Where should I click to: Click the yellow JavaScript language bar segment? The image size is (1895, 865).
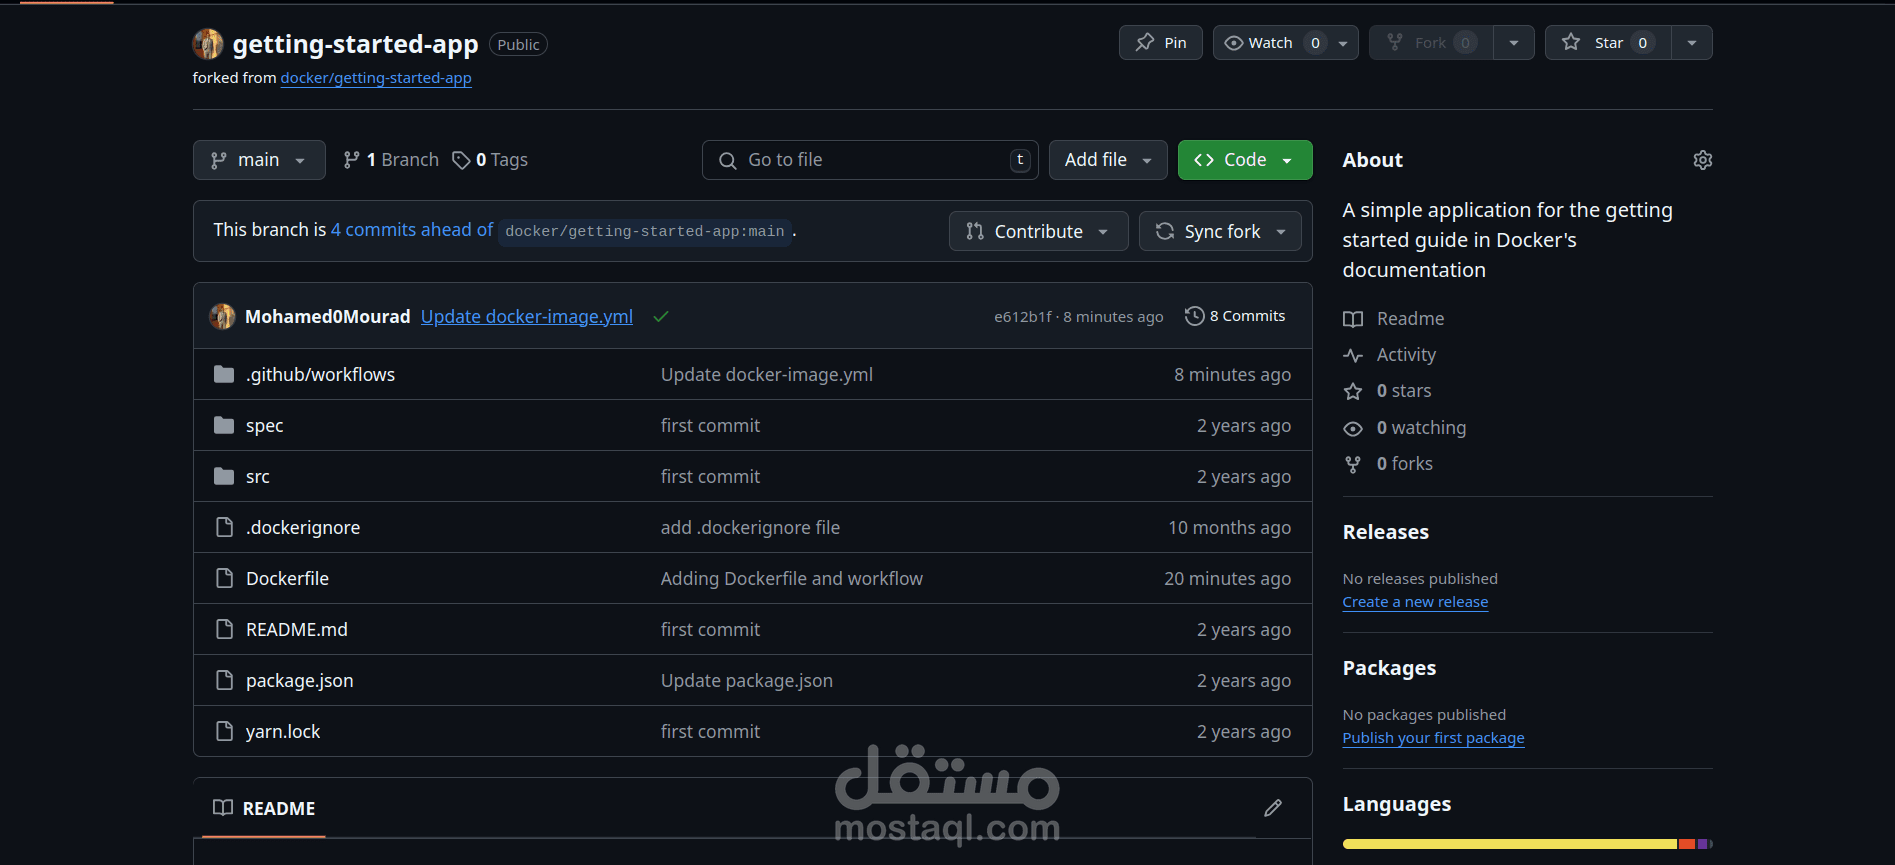[1509, 844]
